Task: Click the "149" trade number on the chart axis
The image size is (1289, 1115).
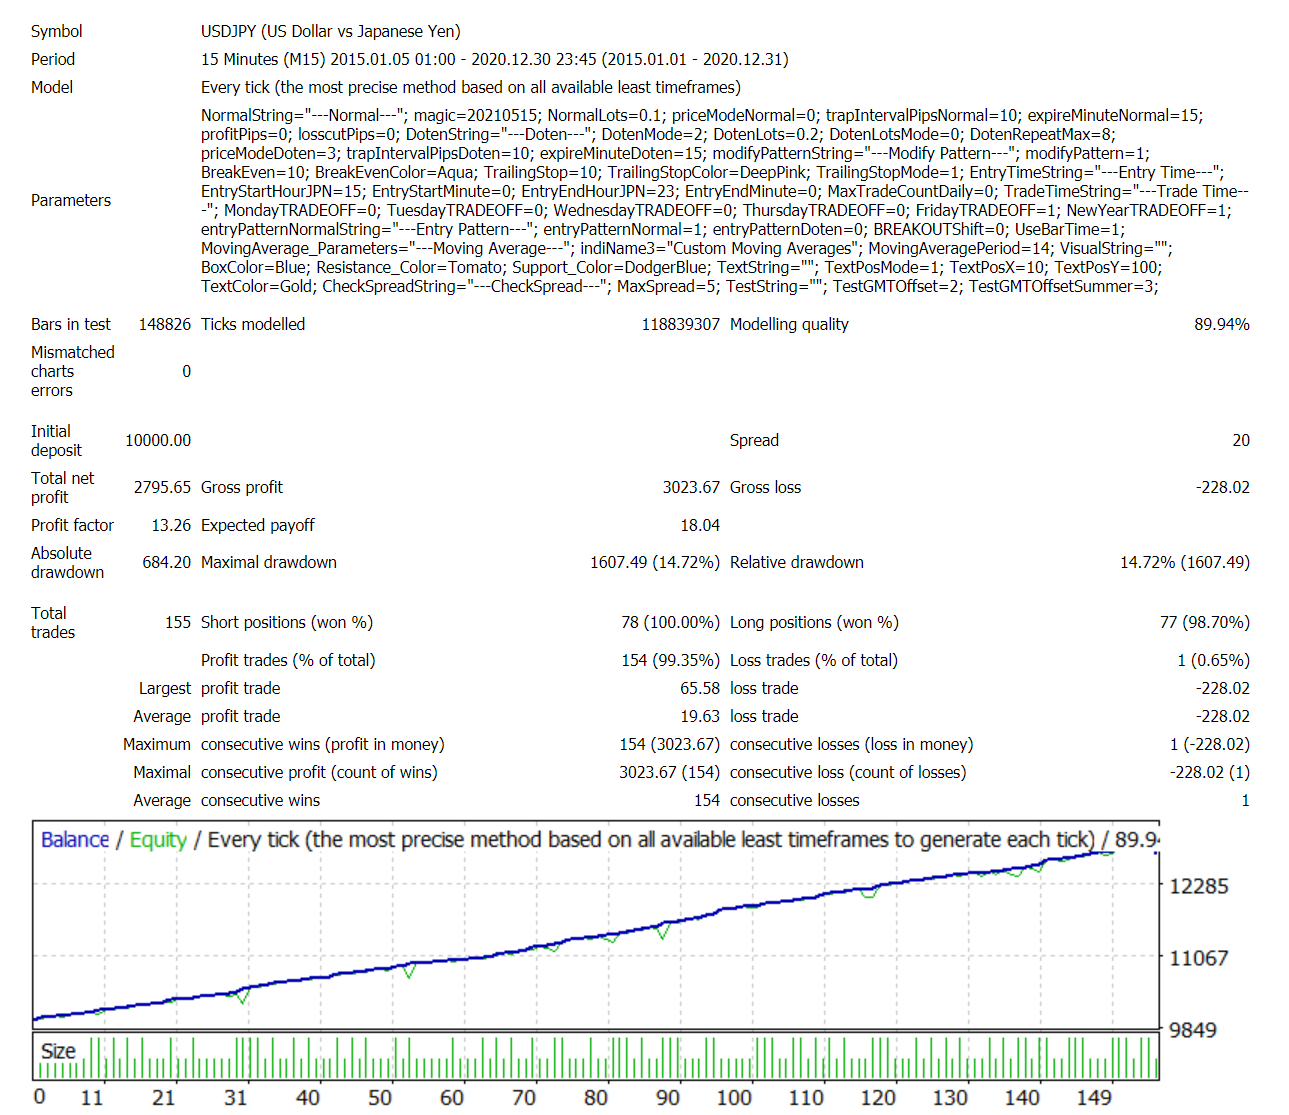Action: (1094, 1097)
